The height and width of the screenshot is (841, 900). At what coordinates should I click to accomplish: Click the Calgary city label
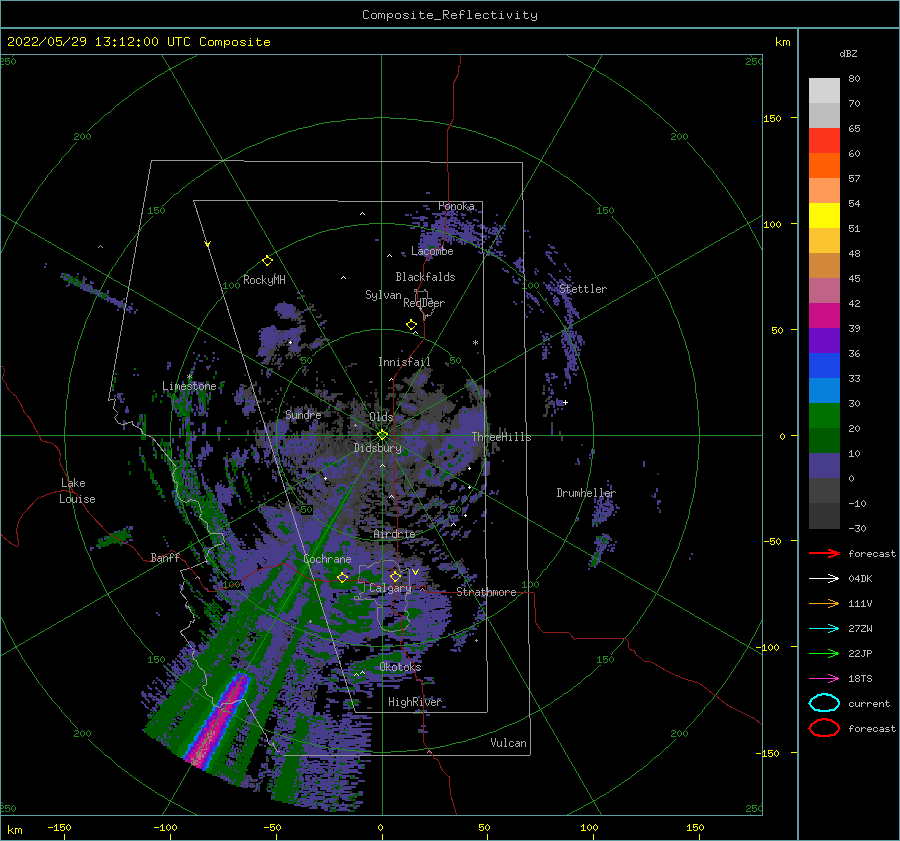point(390,588)
